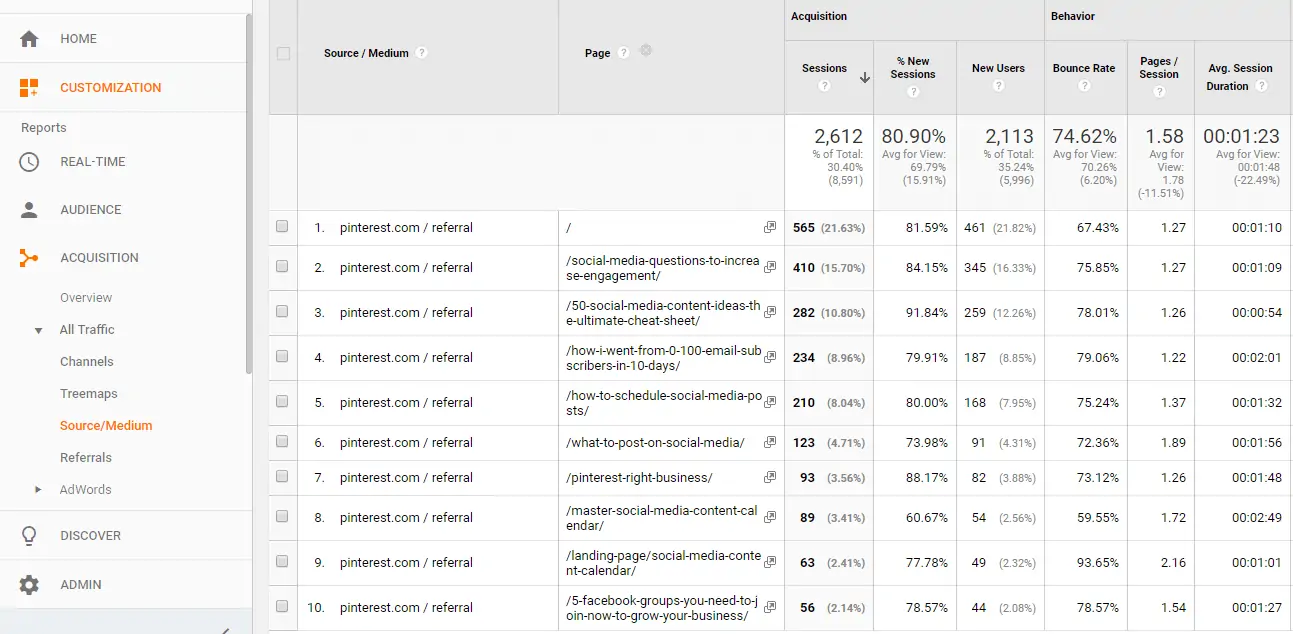This screenshot has width=1293, height=634.
Task: Open the Overview report
Action: 86,298
